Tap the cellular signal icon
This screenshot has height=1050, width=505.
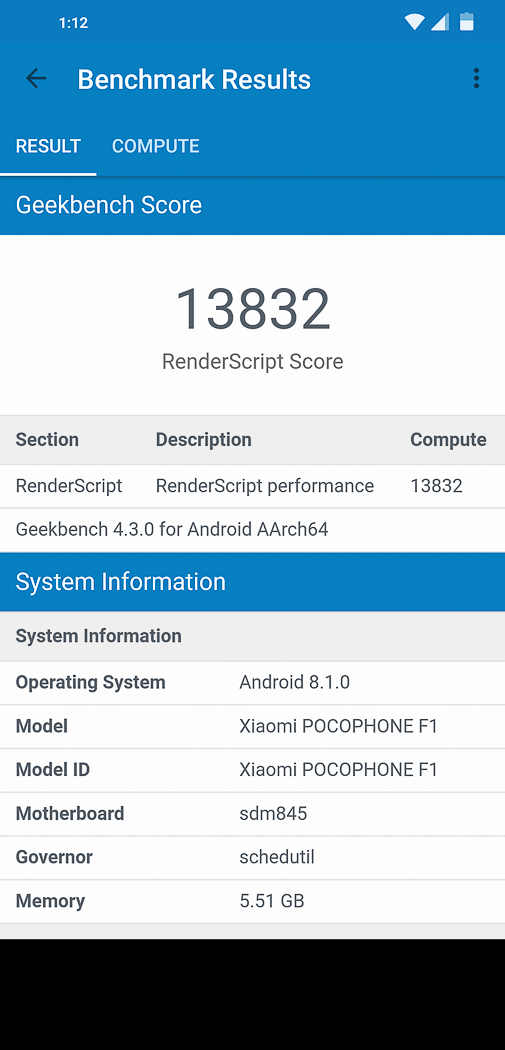tap(440, 23)
